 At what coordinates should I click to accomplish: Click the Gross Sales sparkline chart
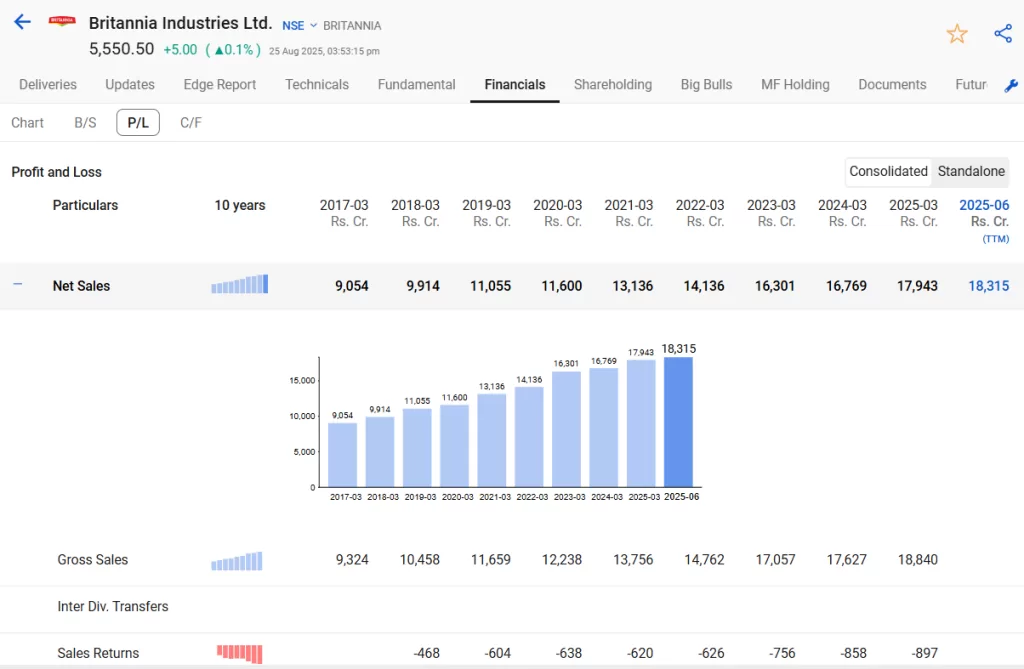[237, 561]
